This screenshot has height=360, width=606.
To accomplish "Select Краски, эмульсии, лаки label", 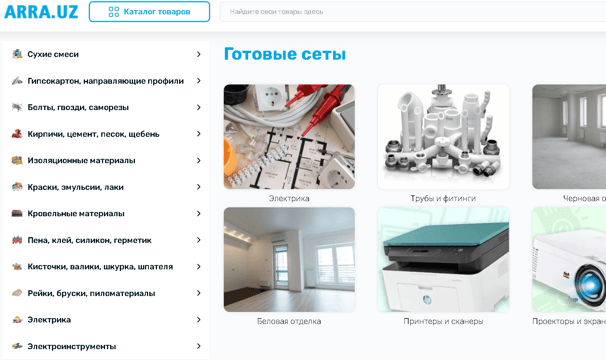I will click(x=75, y=187).
